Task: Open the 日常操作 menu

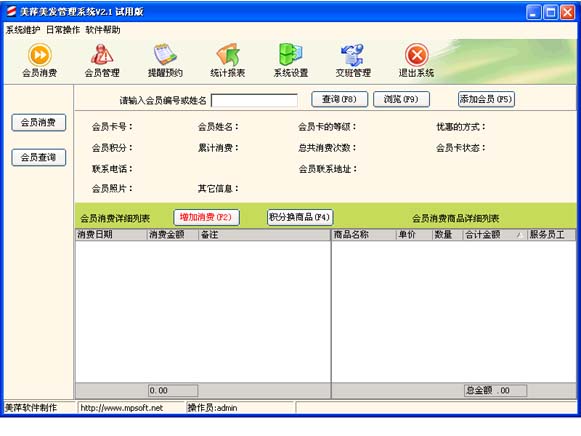Action: click(x=63, y=30)
